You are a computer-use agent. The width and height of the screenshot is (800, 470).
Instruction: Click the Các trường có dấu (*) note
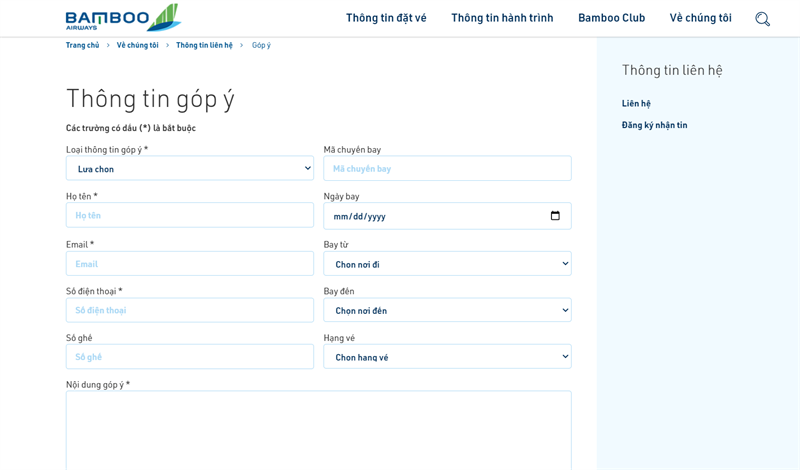click(131, 128)
